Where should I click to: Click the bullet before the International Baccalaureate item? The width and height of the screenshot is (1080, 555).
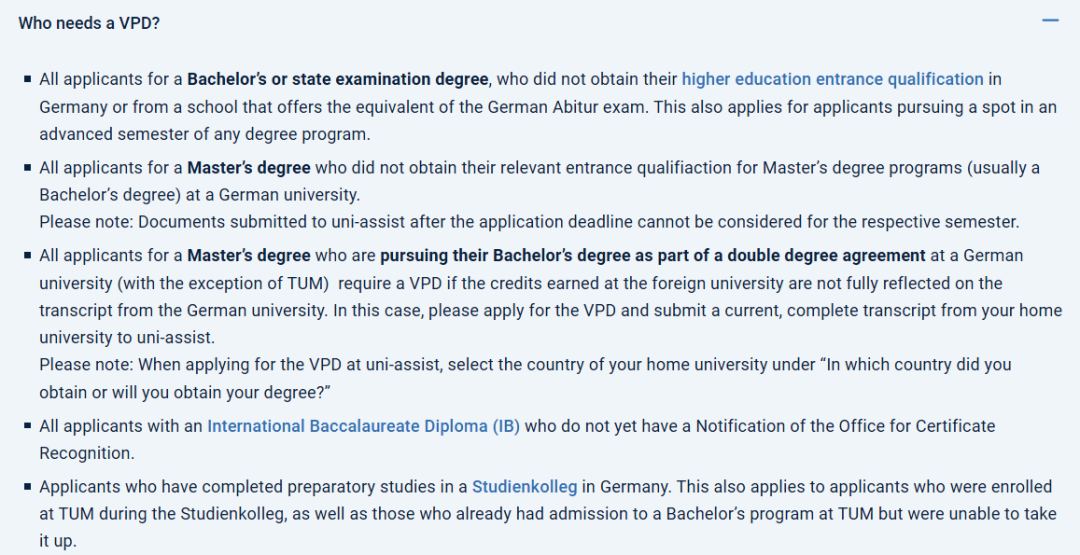(x=27, y=427)
